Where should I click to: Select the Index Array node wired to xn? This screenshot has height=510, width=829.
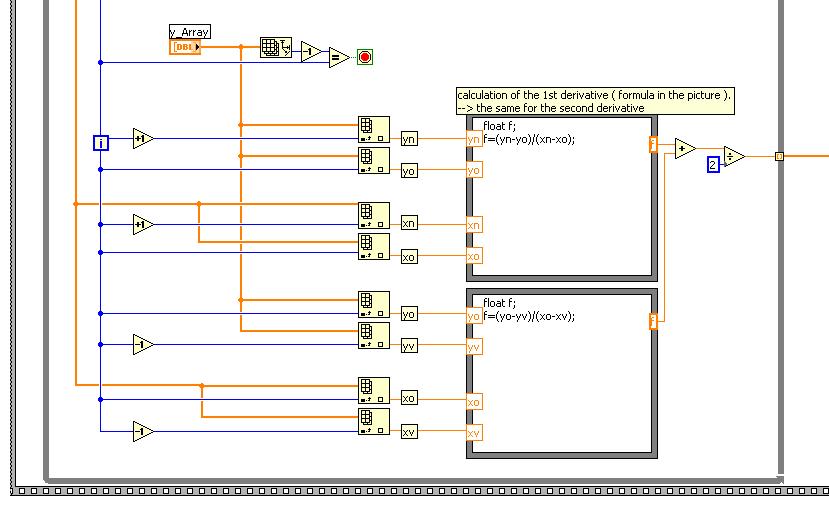pos(374,216)
